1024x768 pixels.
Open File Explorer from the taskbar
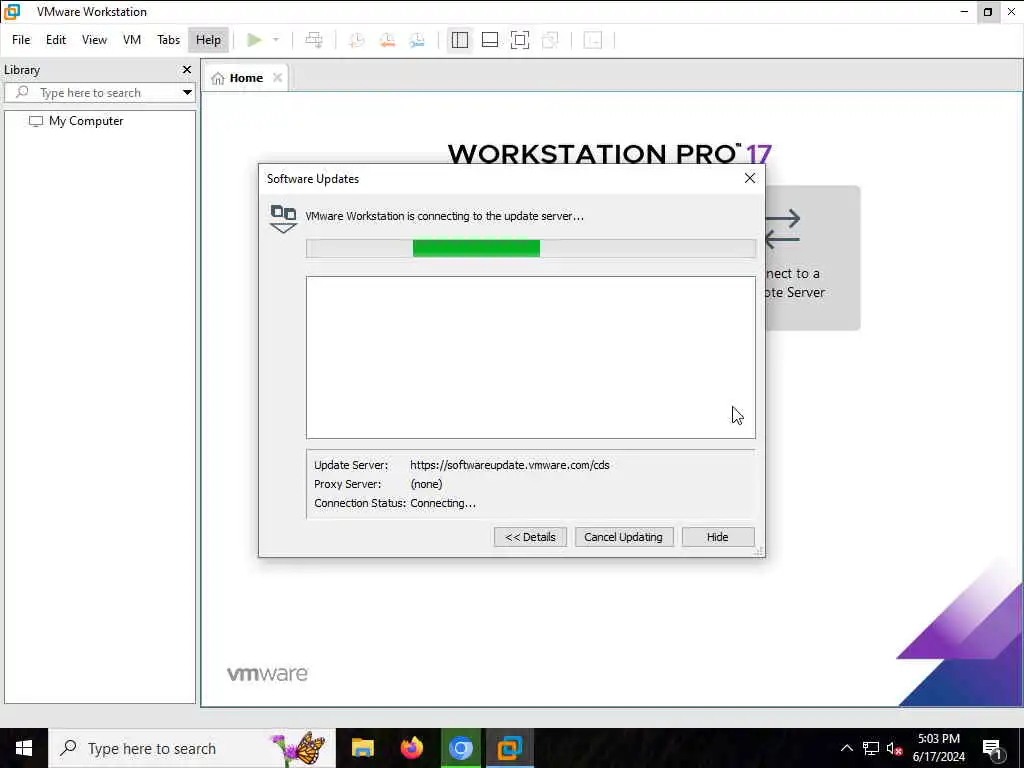click(362, 748)
